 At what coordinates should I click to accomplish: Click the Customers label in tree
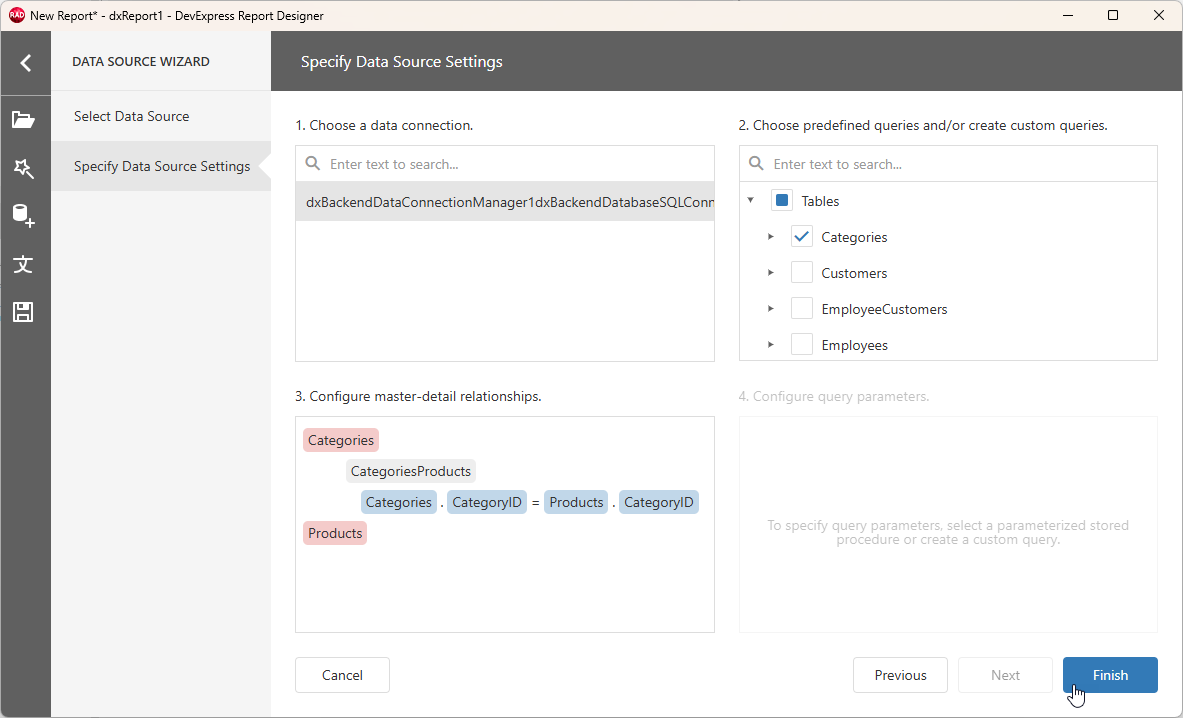[x=854, y=273]
